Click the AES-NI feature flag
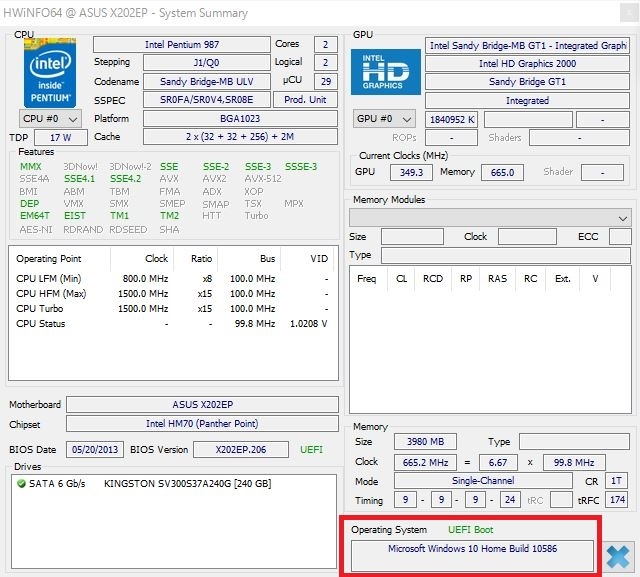The height and width of the screenshot is (577, 640). point(36,230)
